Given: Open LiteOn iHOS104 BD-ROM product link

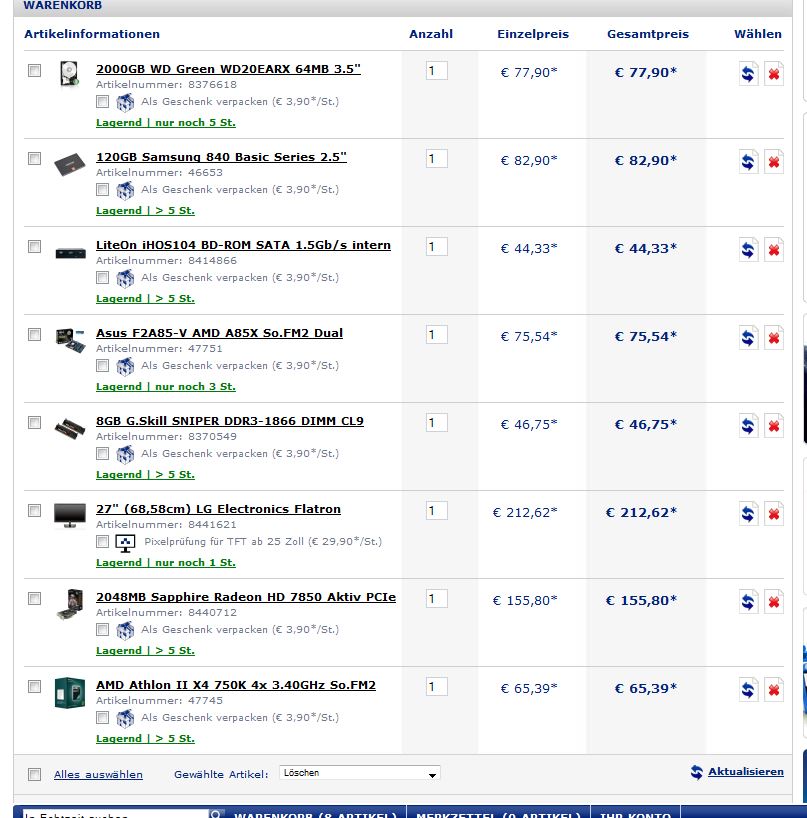Looking at the screenshot, I should (243, 246).
